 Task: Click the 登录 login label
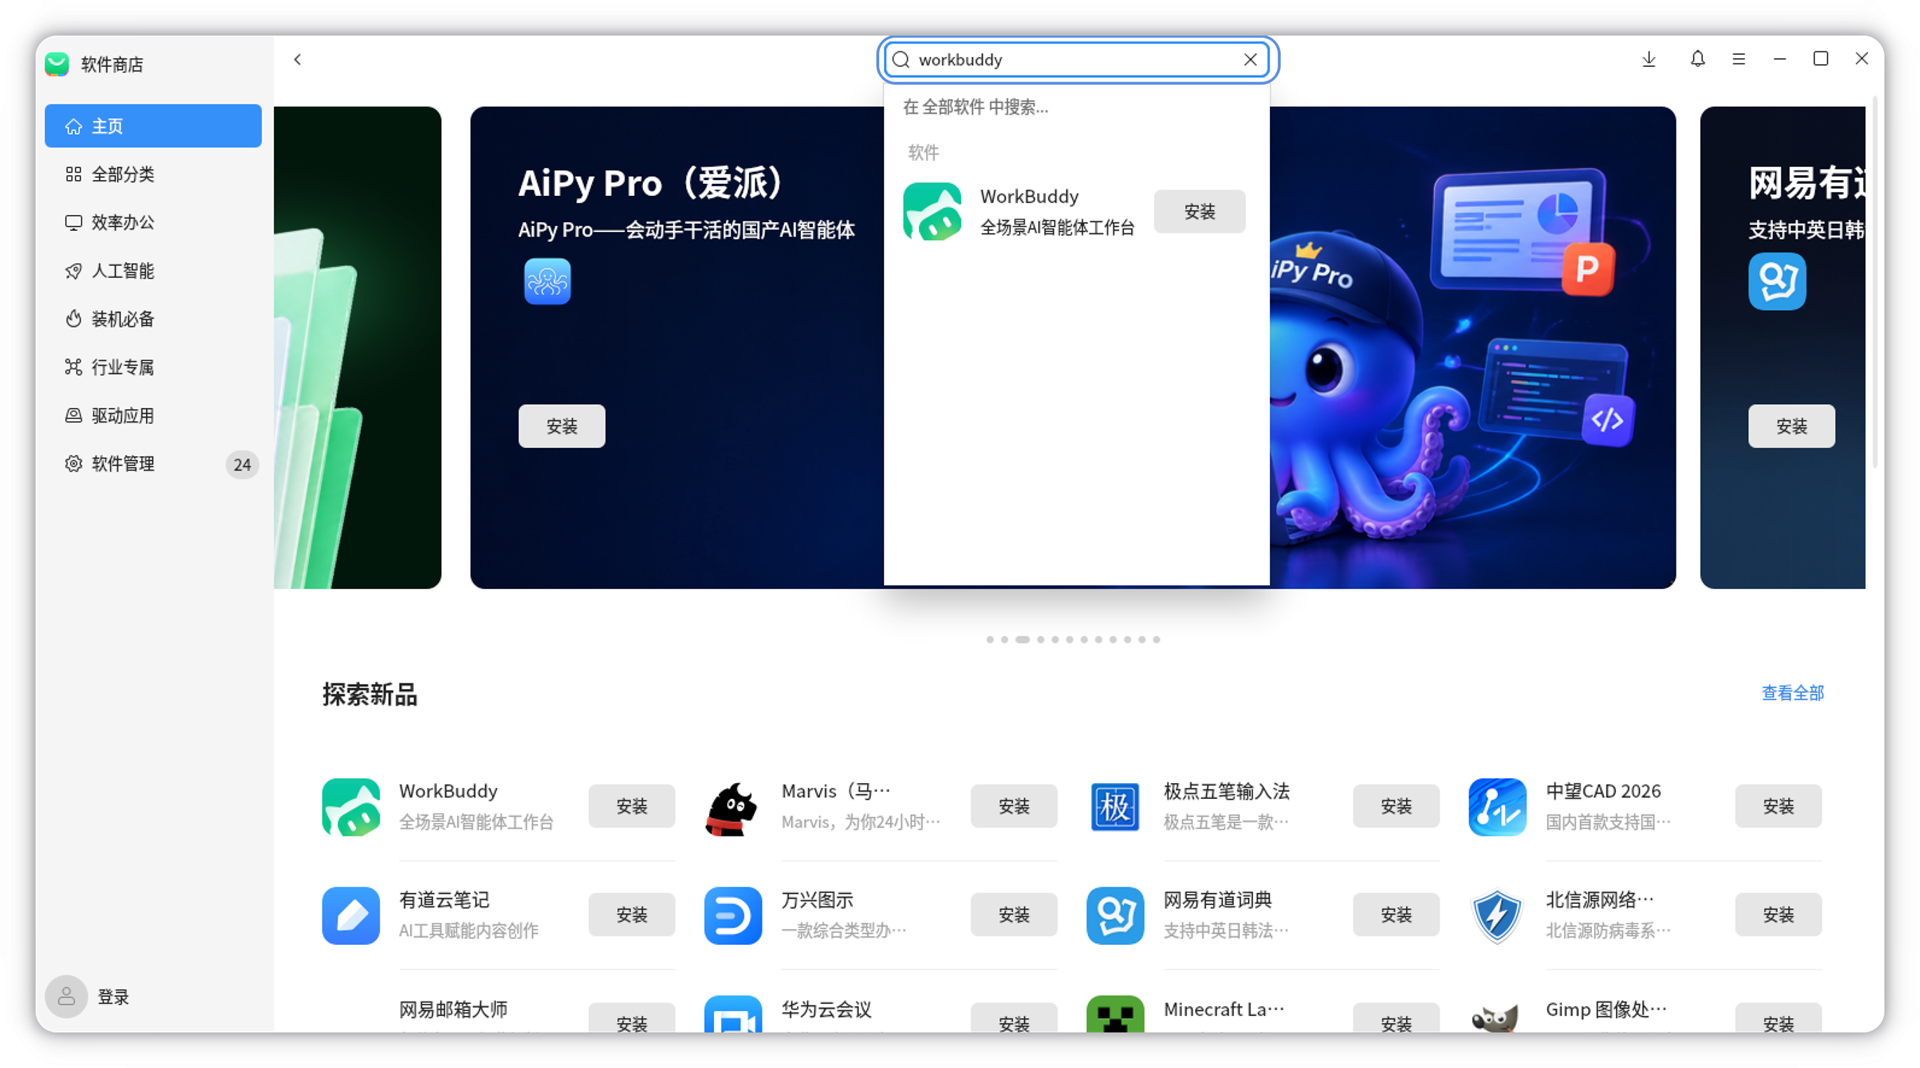click(113, 997)
